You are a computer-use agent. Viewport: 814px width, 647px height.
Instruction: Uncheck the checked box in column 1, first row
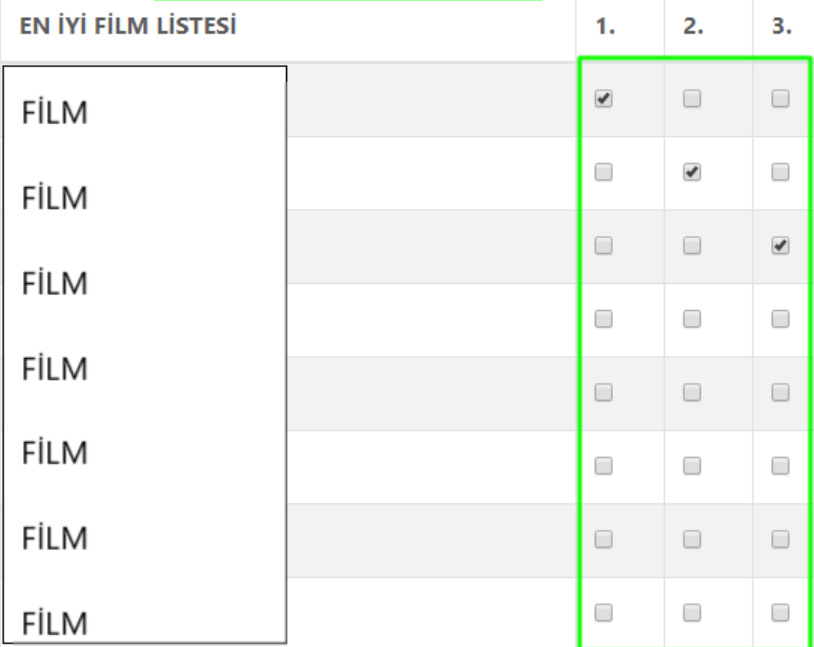(x=602, y=99)
